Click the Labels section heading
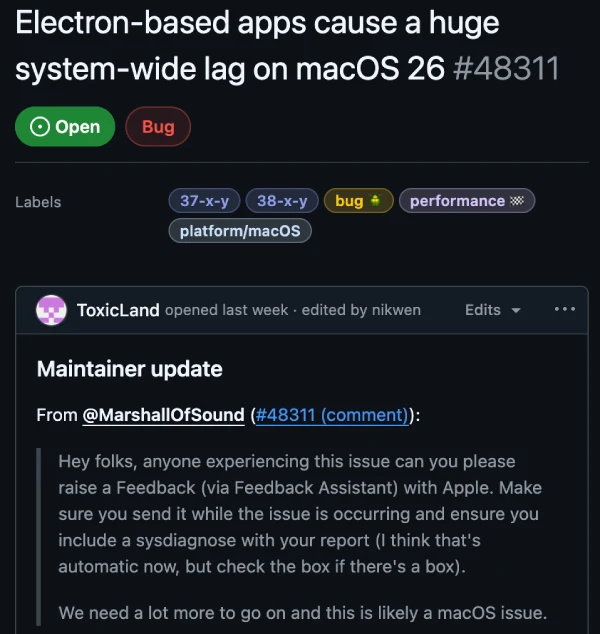The image size is (600, 634). tap(38, 202)
